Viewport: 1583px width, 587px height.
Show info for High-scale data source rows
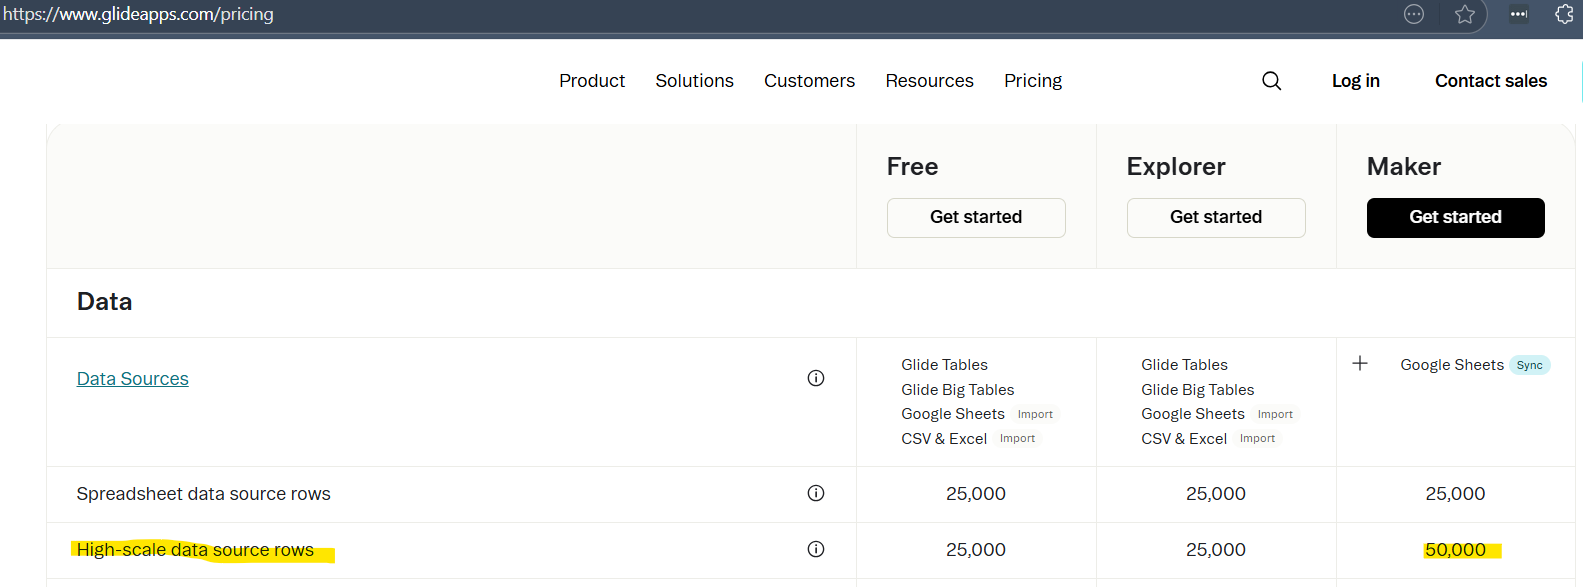coord(816,549)
